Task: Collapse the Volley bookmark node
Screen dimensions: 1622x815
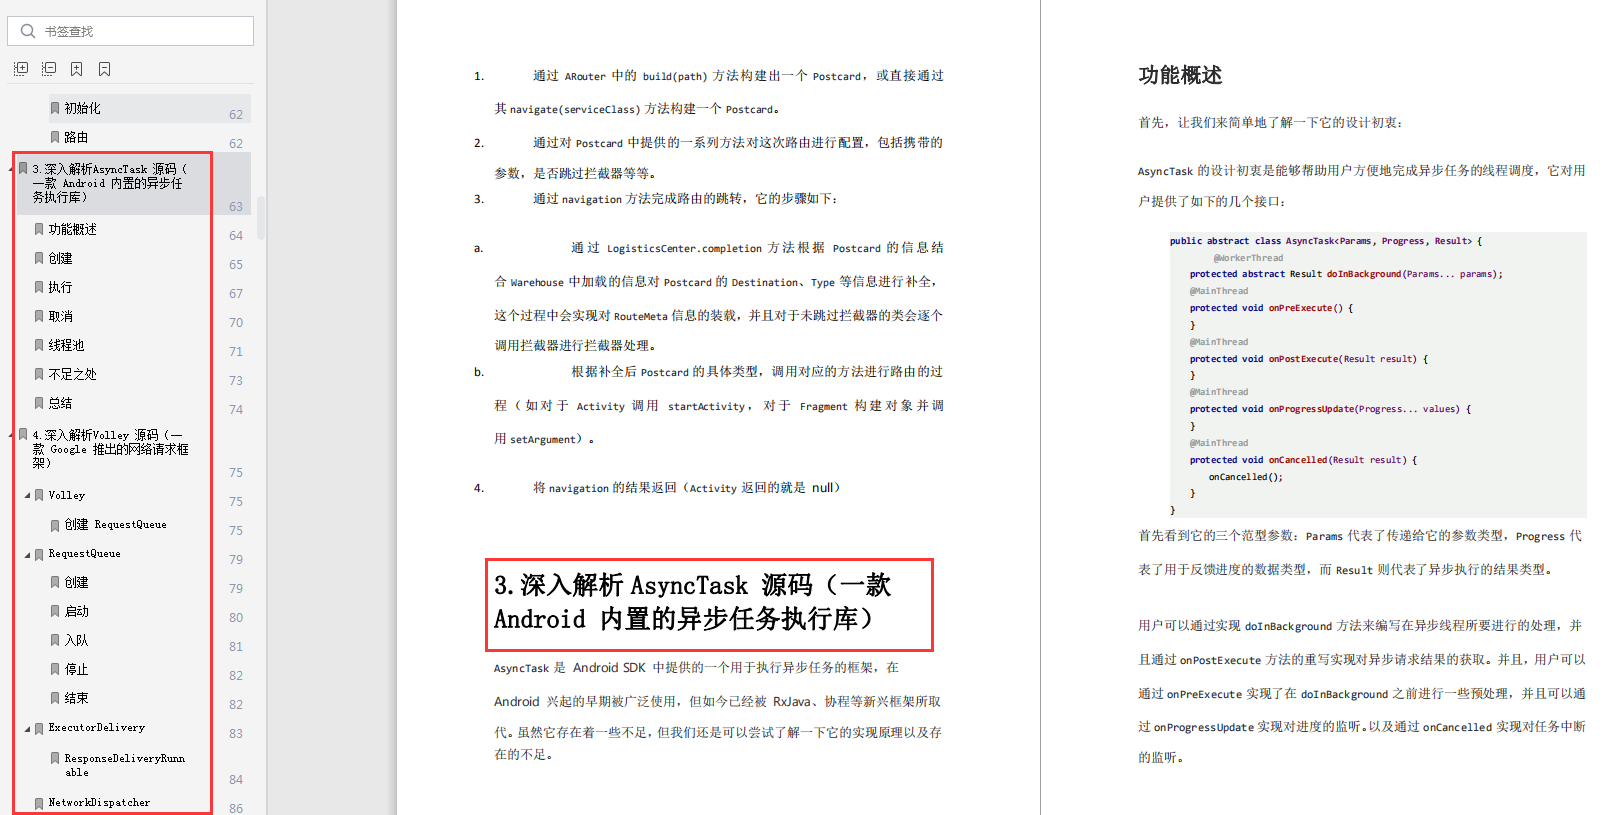Action: pos(27,495)
